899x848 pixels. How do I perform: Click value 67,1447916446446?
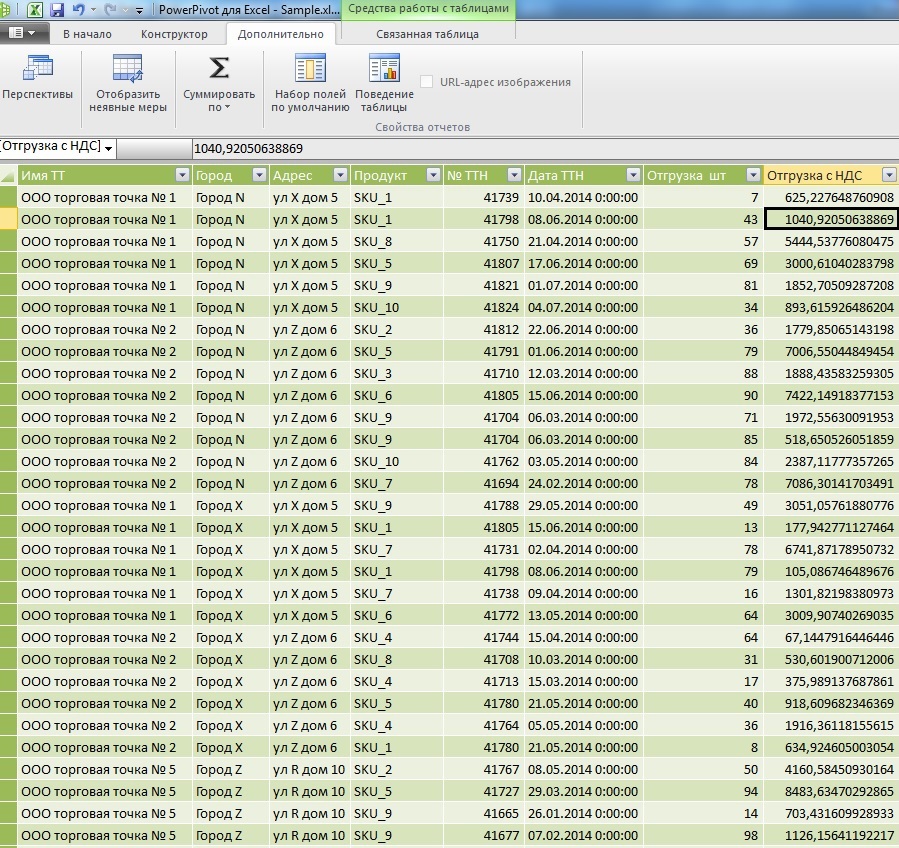tap(831, 638)
